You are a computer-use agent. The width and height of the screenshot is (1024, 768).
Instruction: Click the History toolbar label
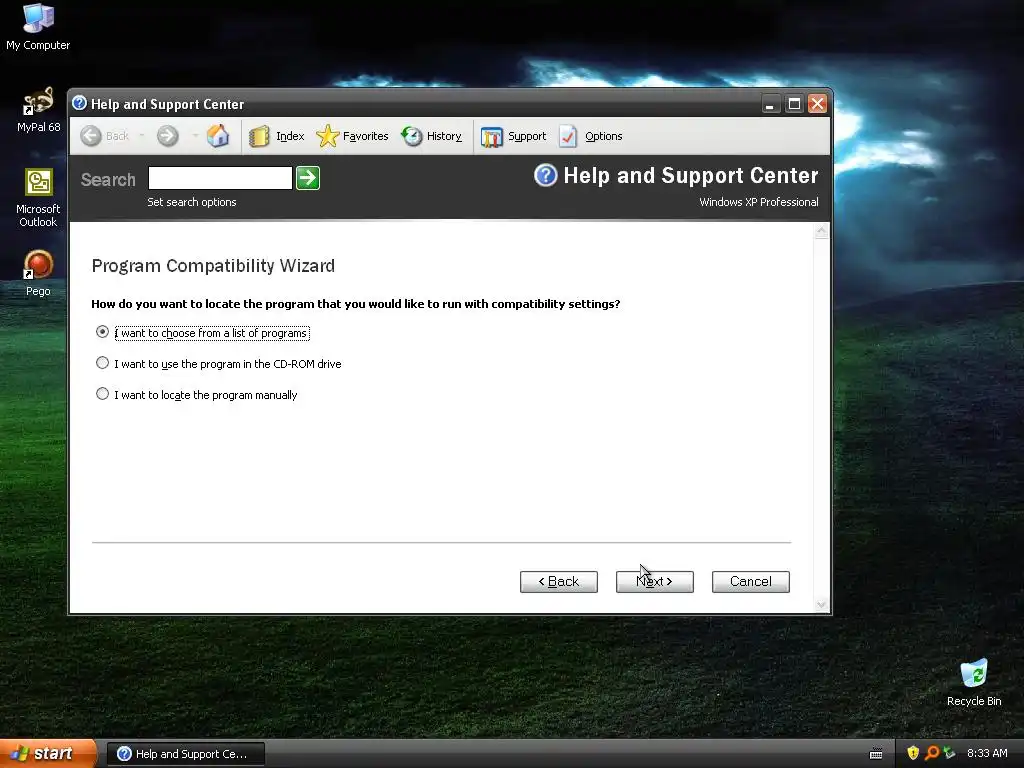pyautogui.click(x=444, y=136)
